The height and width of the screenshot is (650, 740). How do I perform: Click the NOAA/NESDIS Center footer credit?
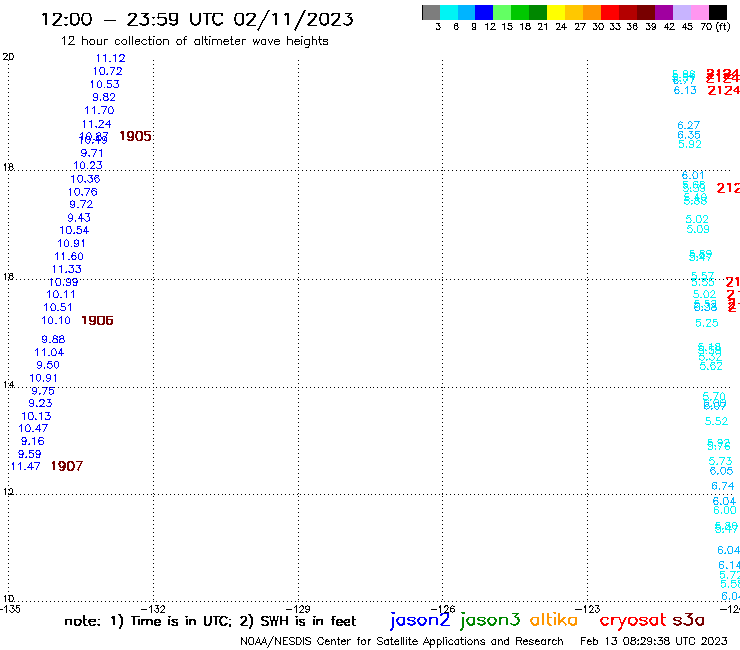coord(402,641)
